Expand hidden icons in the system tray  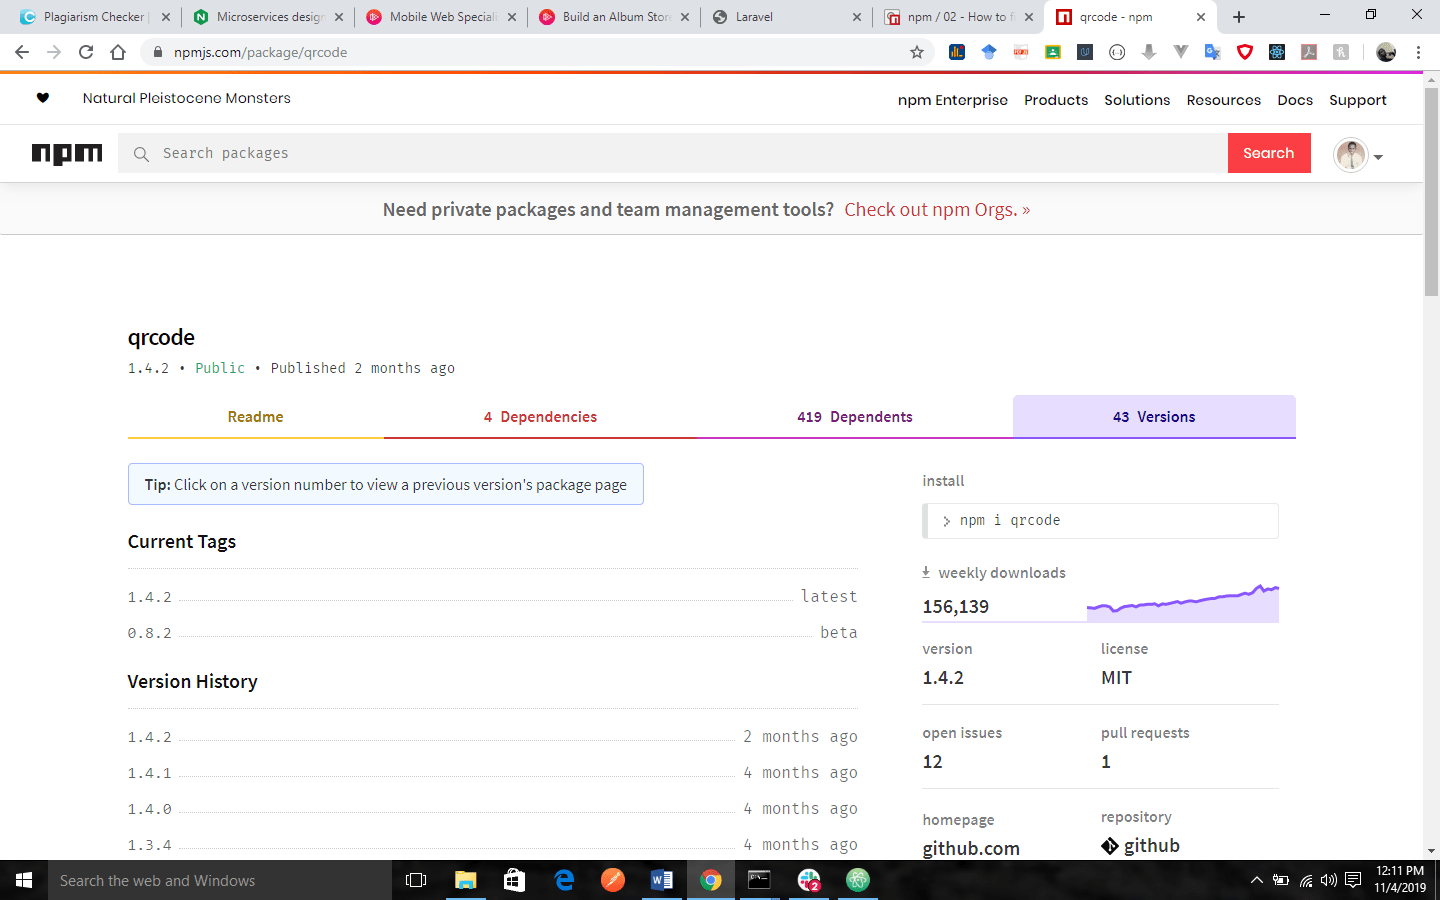coord(1257,880)
